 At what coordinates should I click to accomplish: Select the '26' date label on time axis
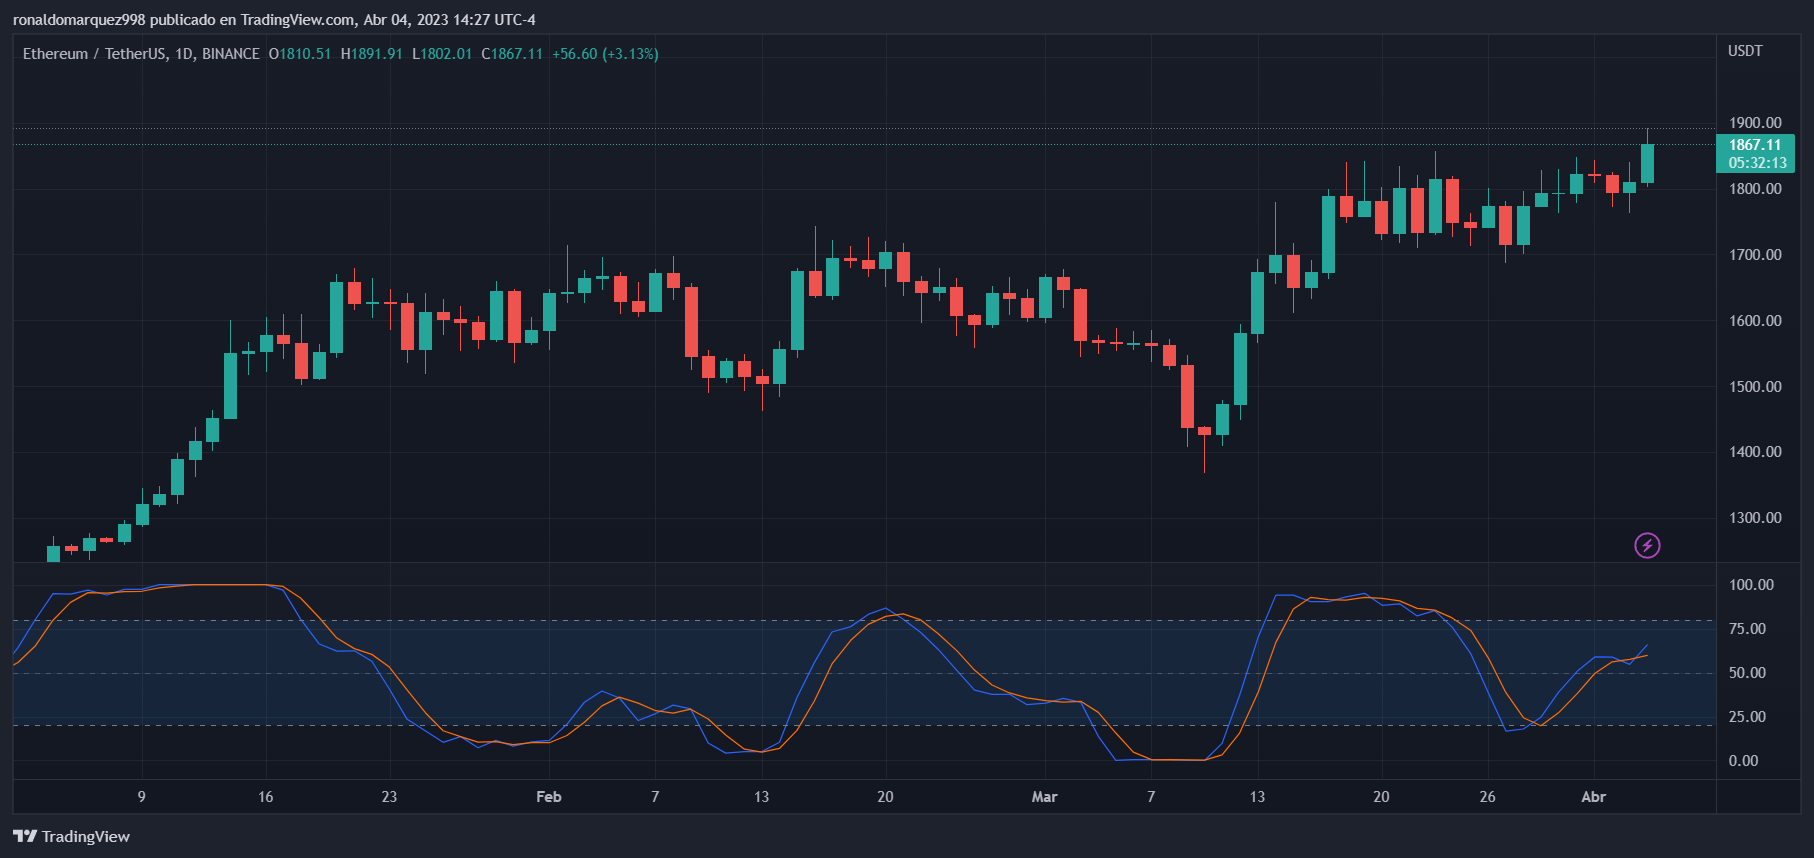click(x=1487, y=797)
